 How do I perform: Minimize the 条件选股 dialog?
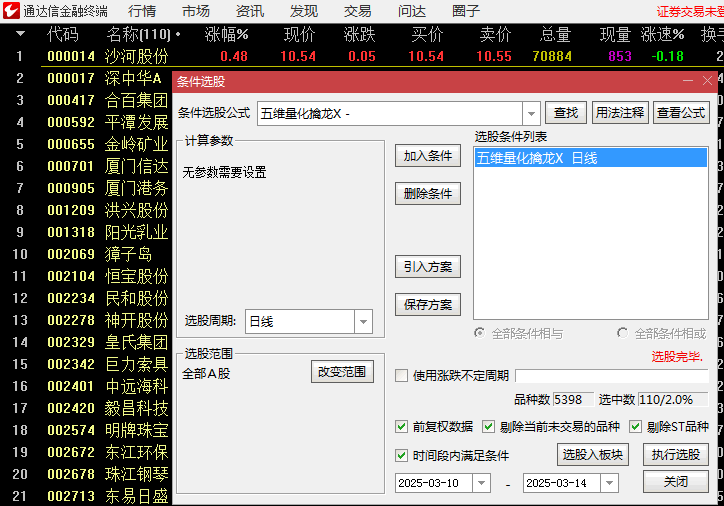click(688, 81)
